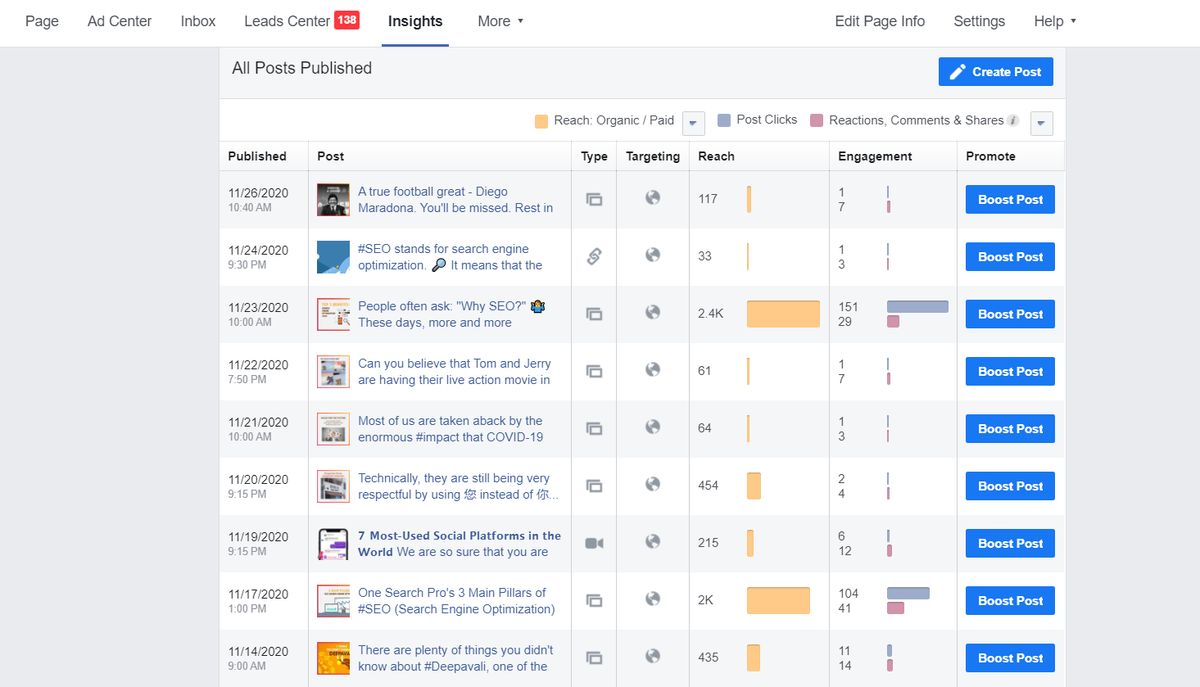Viewport: 1200px width, 687px height.
Task: Click the pink Reactions legend swatch
Action: point(816,120)
